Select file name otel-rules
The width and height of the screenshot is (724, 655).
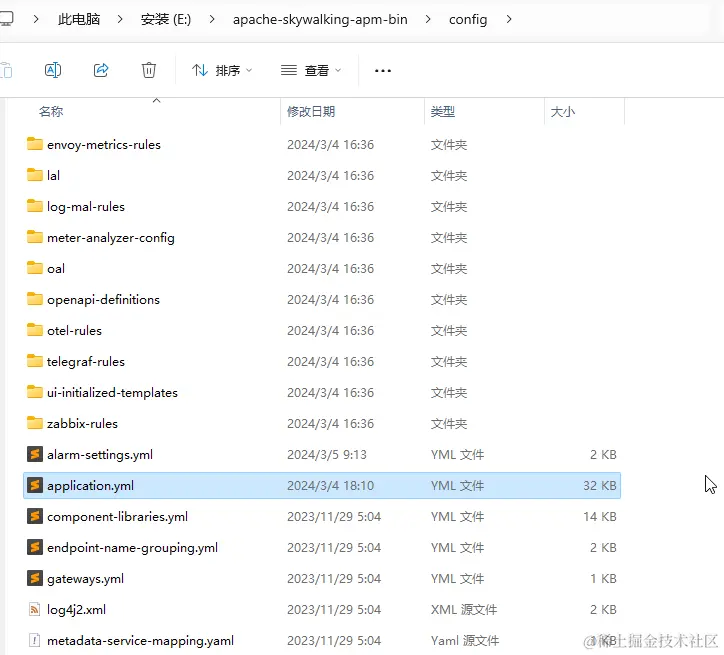(74, 331)
